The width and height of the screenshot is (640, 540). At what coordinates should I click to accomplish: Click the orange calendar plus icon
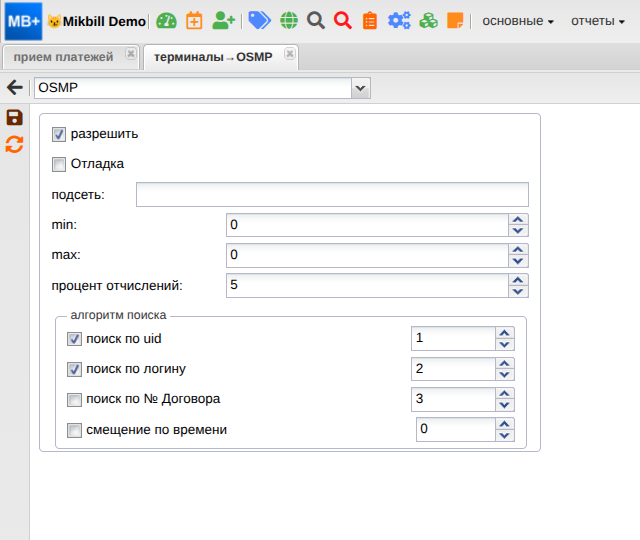tap(194, 21)
